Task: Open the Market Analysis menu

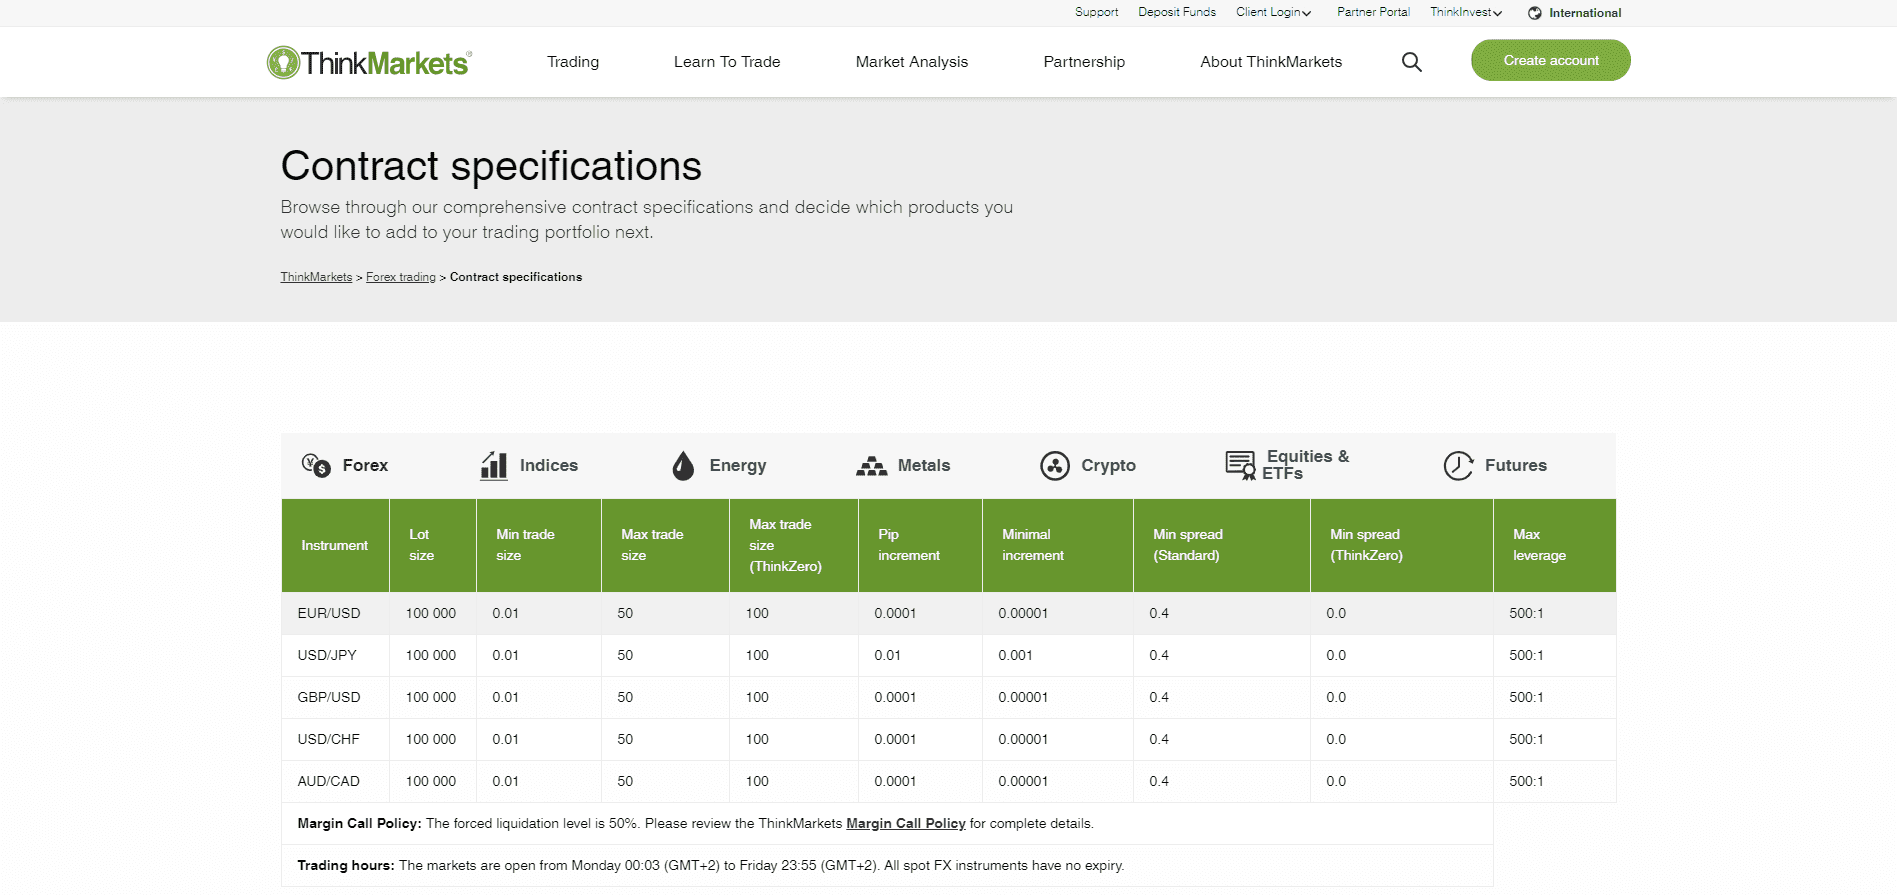Action: pyautogui.click(x=911, y=62)
